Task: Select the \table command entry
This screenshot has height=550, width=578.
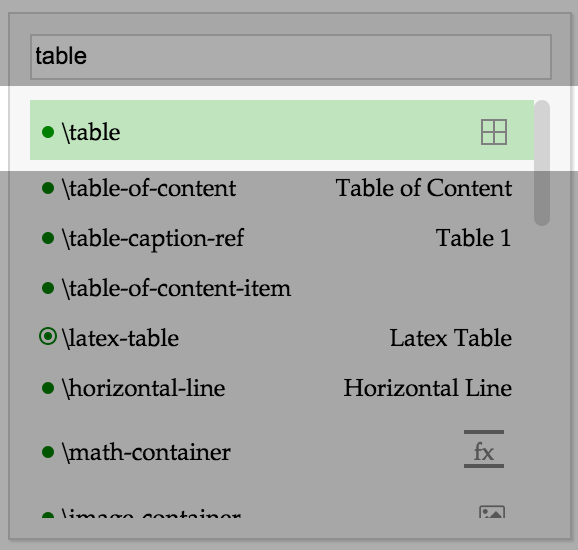Action: point(282,130)
